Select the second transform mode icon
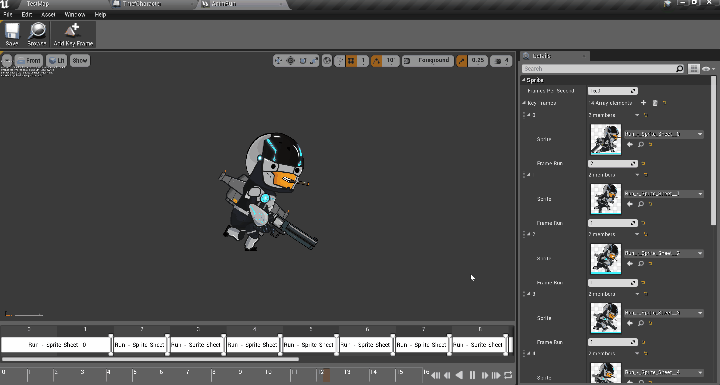This screenshot has height=385, width=720. (x=291, y=61)
